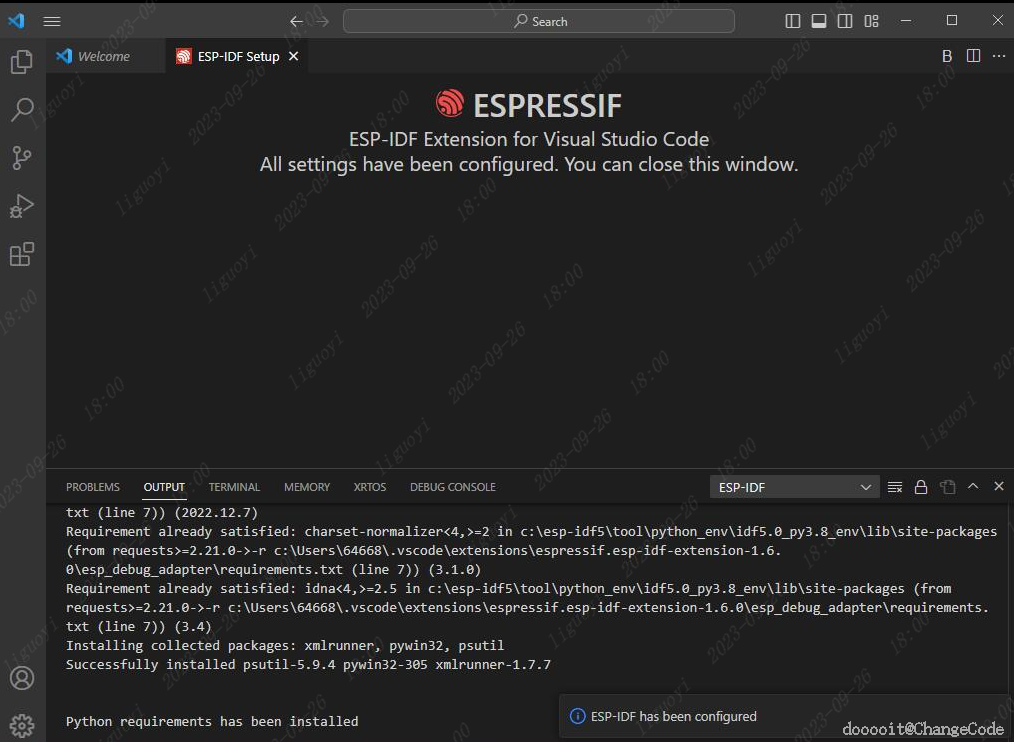
Task: Click the VS Code logo in title bar
Action: pos(17,21)
